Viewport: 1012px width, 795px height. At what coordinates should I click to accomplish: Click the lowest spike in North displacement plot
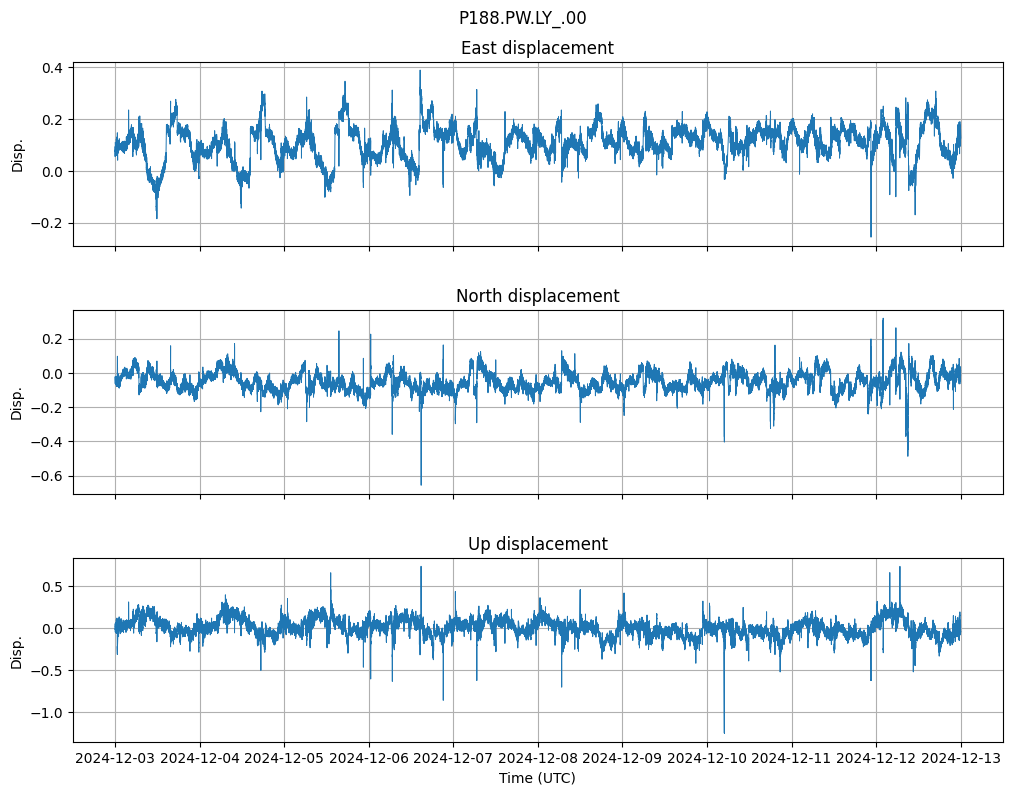click(421, 484)
